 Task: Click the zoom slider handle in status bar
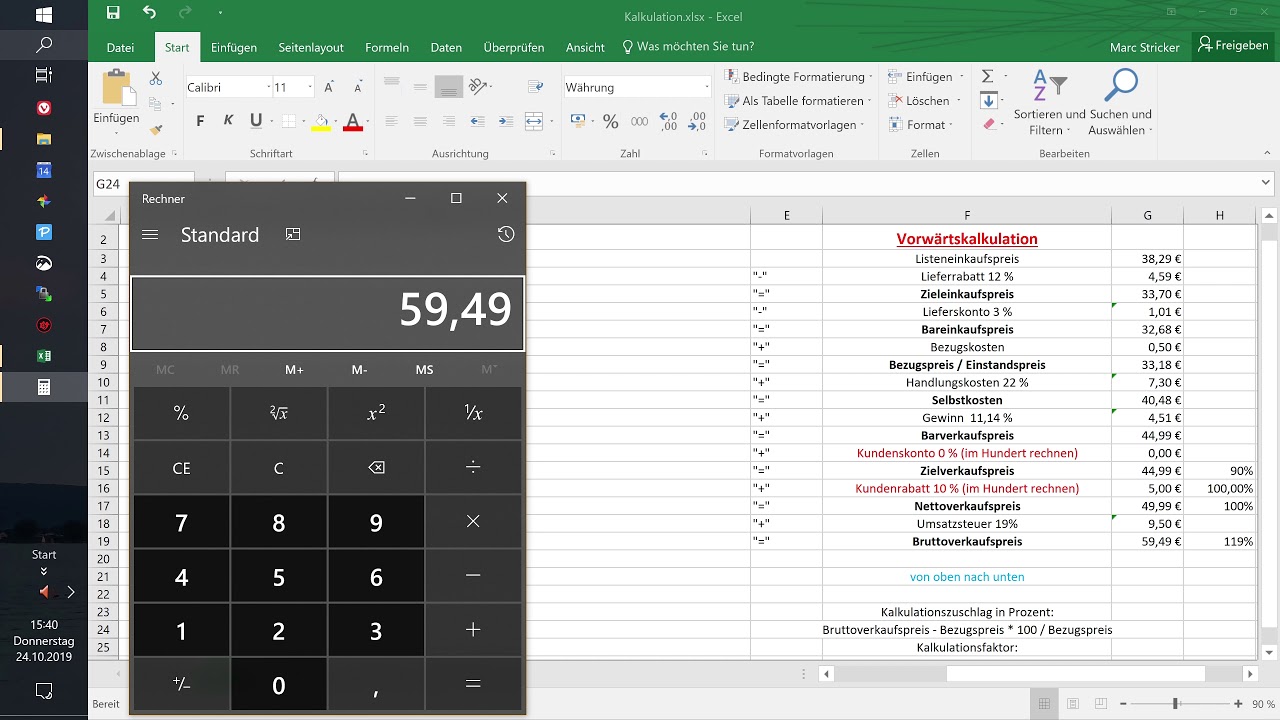click(x=1175, y=704)
